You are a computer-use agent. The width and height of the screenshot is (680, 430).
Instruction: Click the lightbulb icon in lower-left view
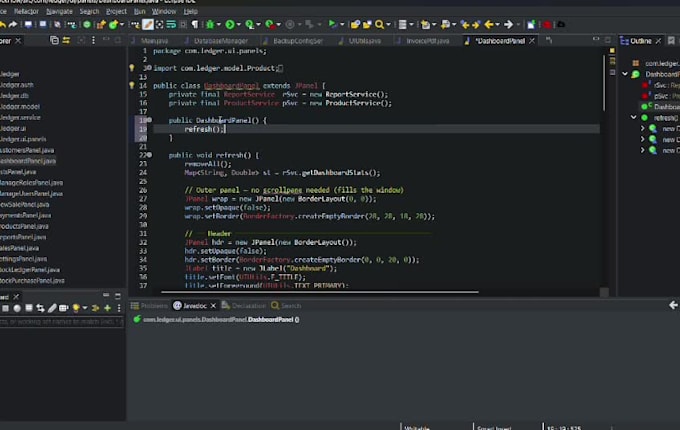pyautogui.click(x=76, y=308)
